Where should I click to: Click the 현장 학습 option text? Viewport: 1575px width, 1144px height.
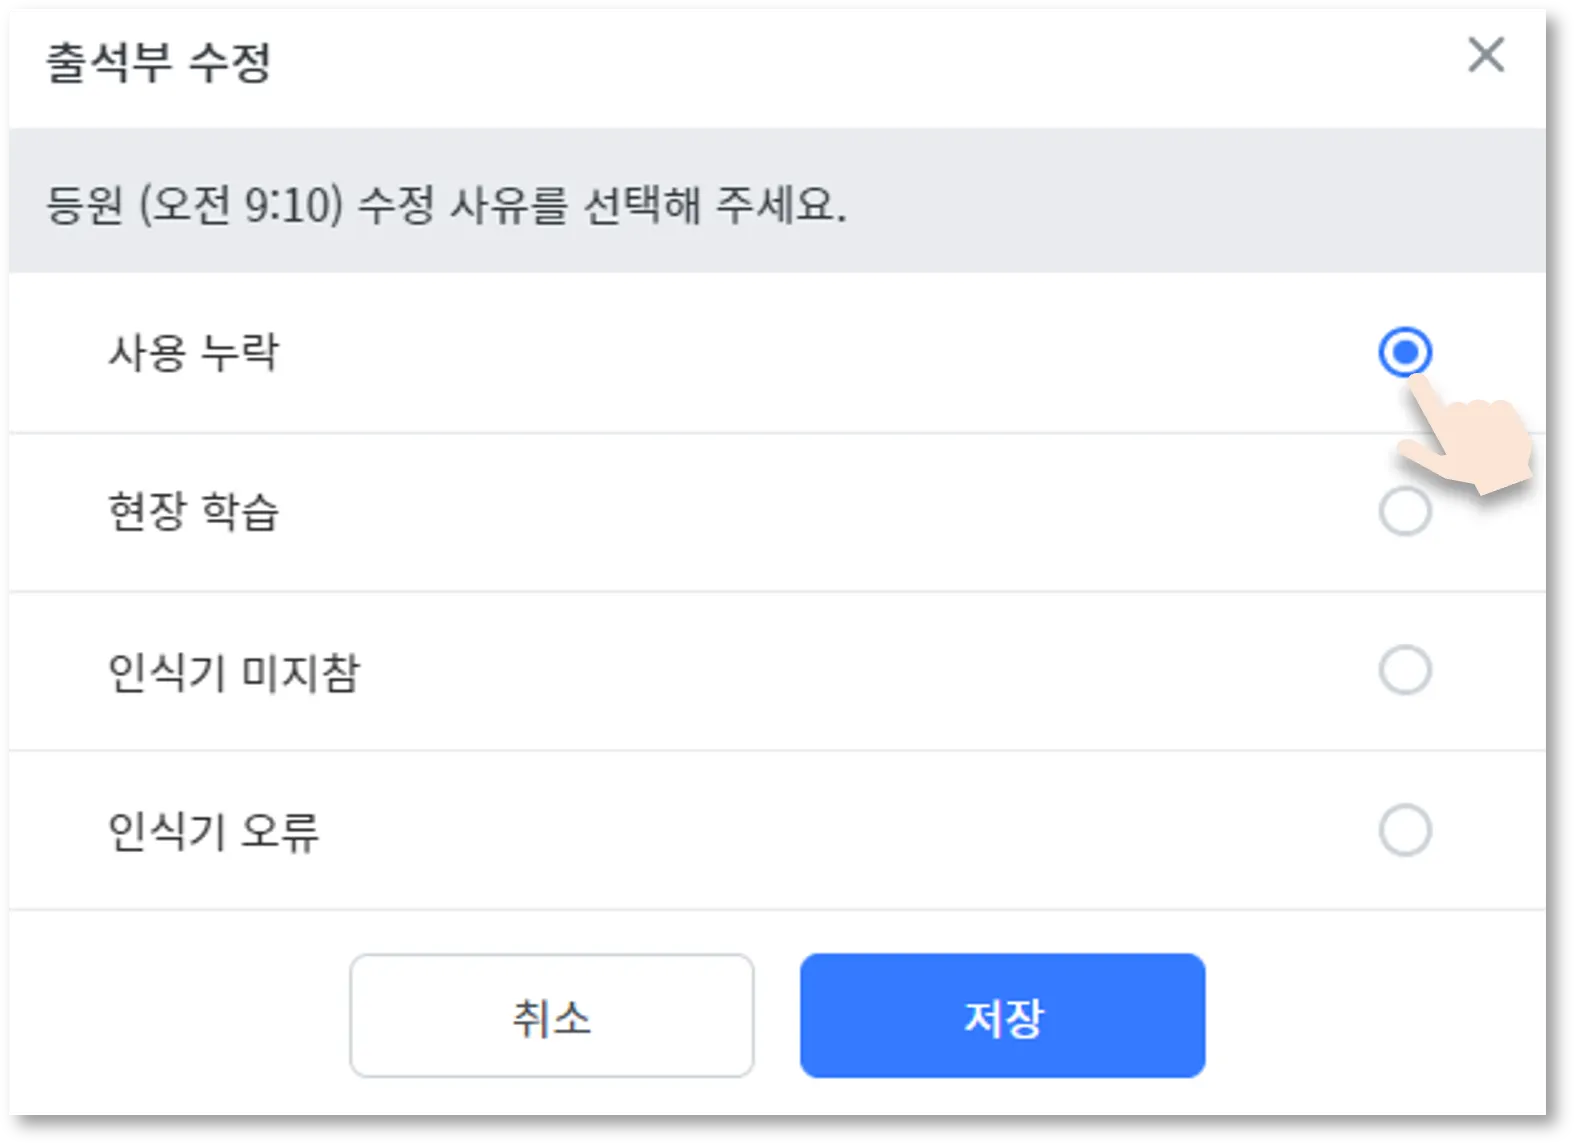pyautogui.click(x=194, y=511)
